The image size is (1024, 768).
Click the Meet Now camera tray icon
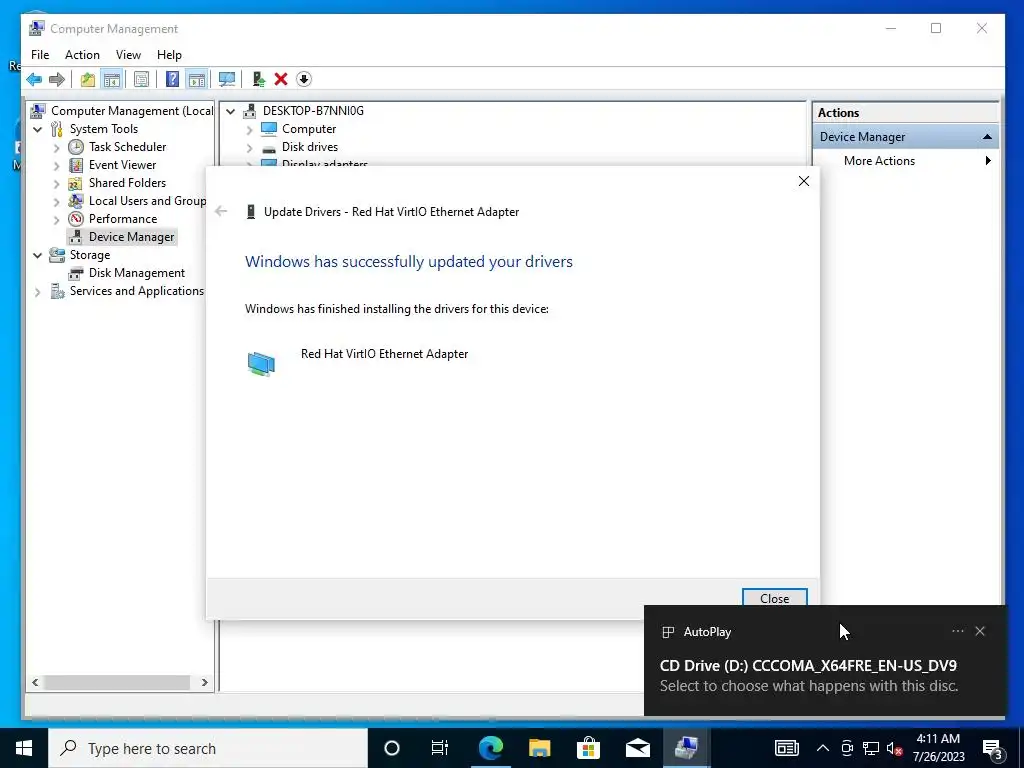pyautogui.click(x=847, y=748)
